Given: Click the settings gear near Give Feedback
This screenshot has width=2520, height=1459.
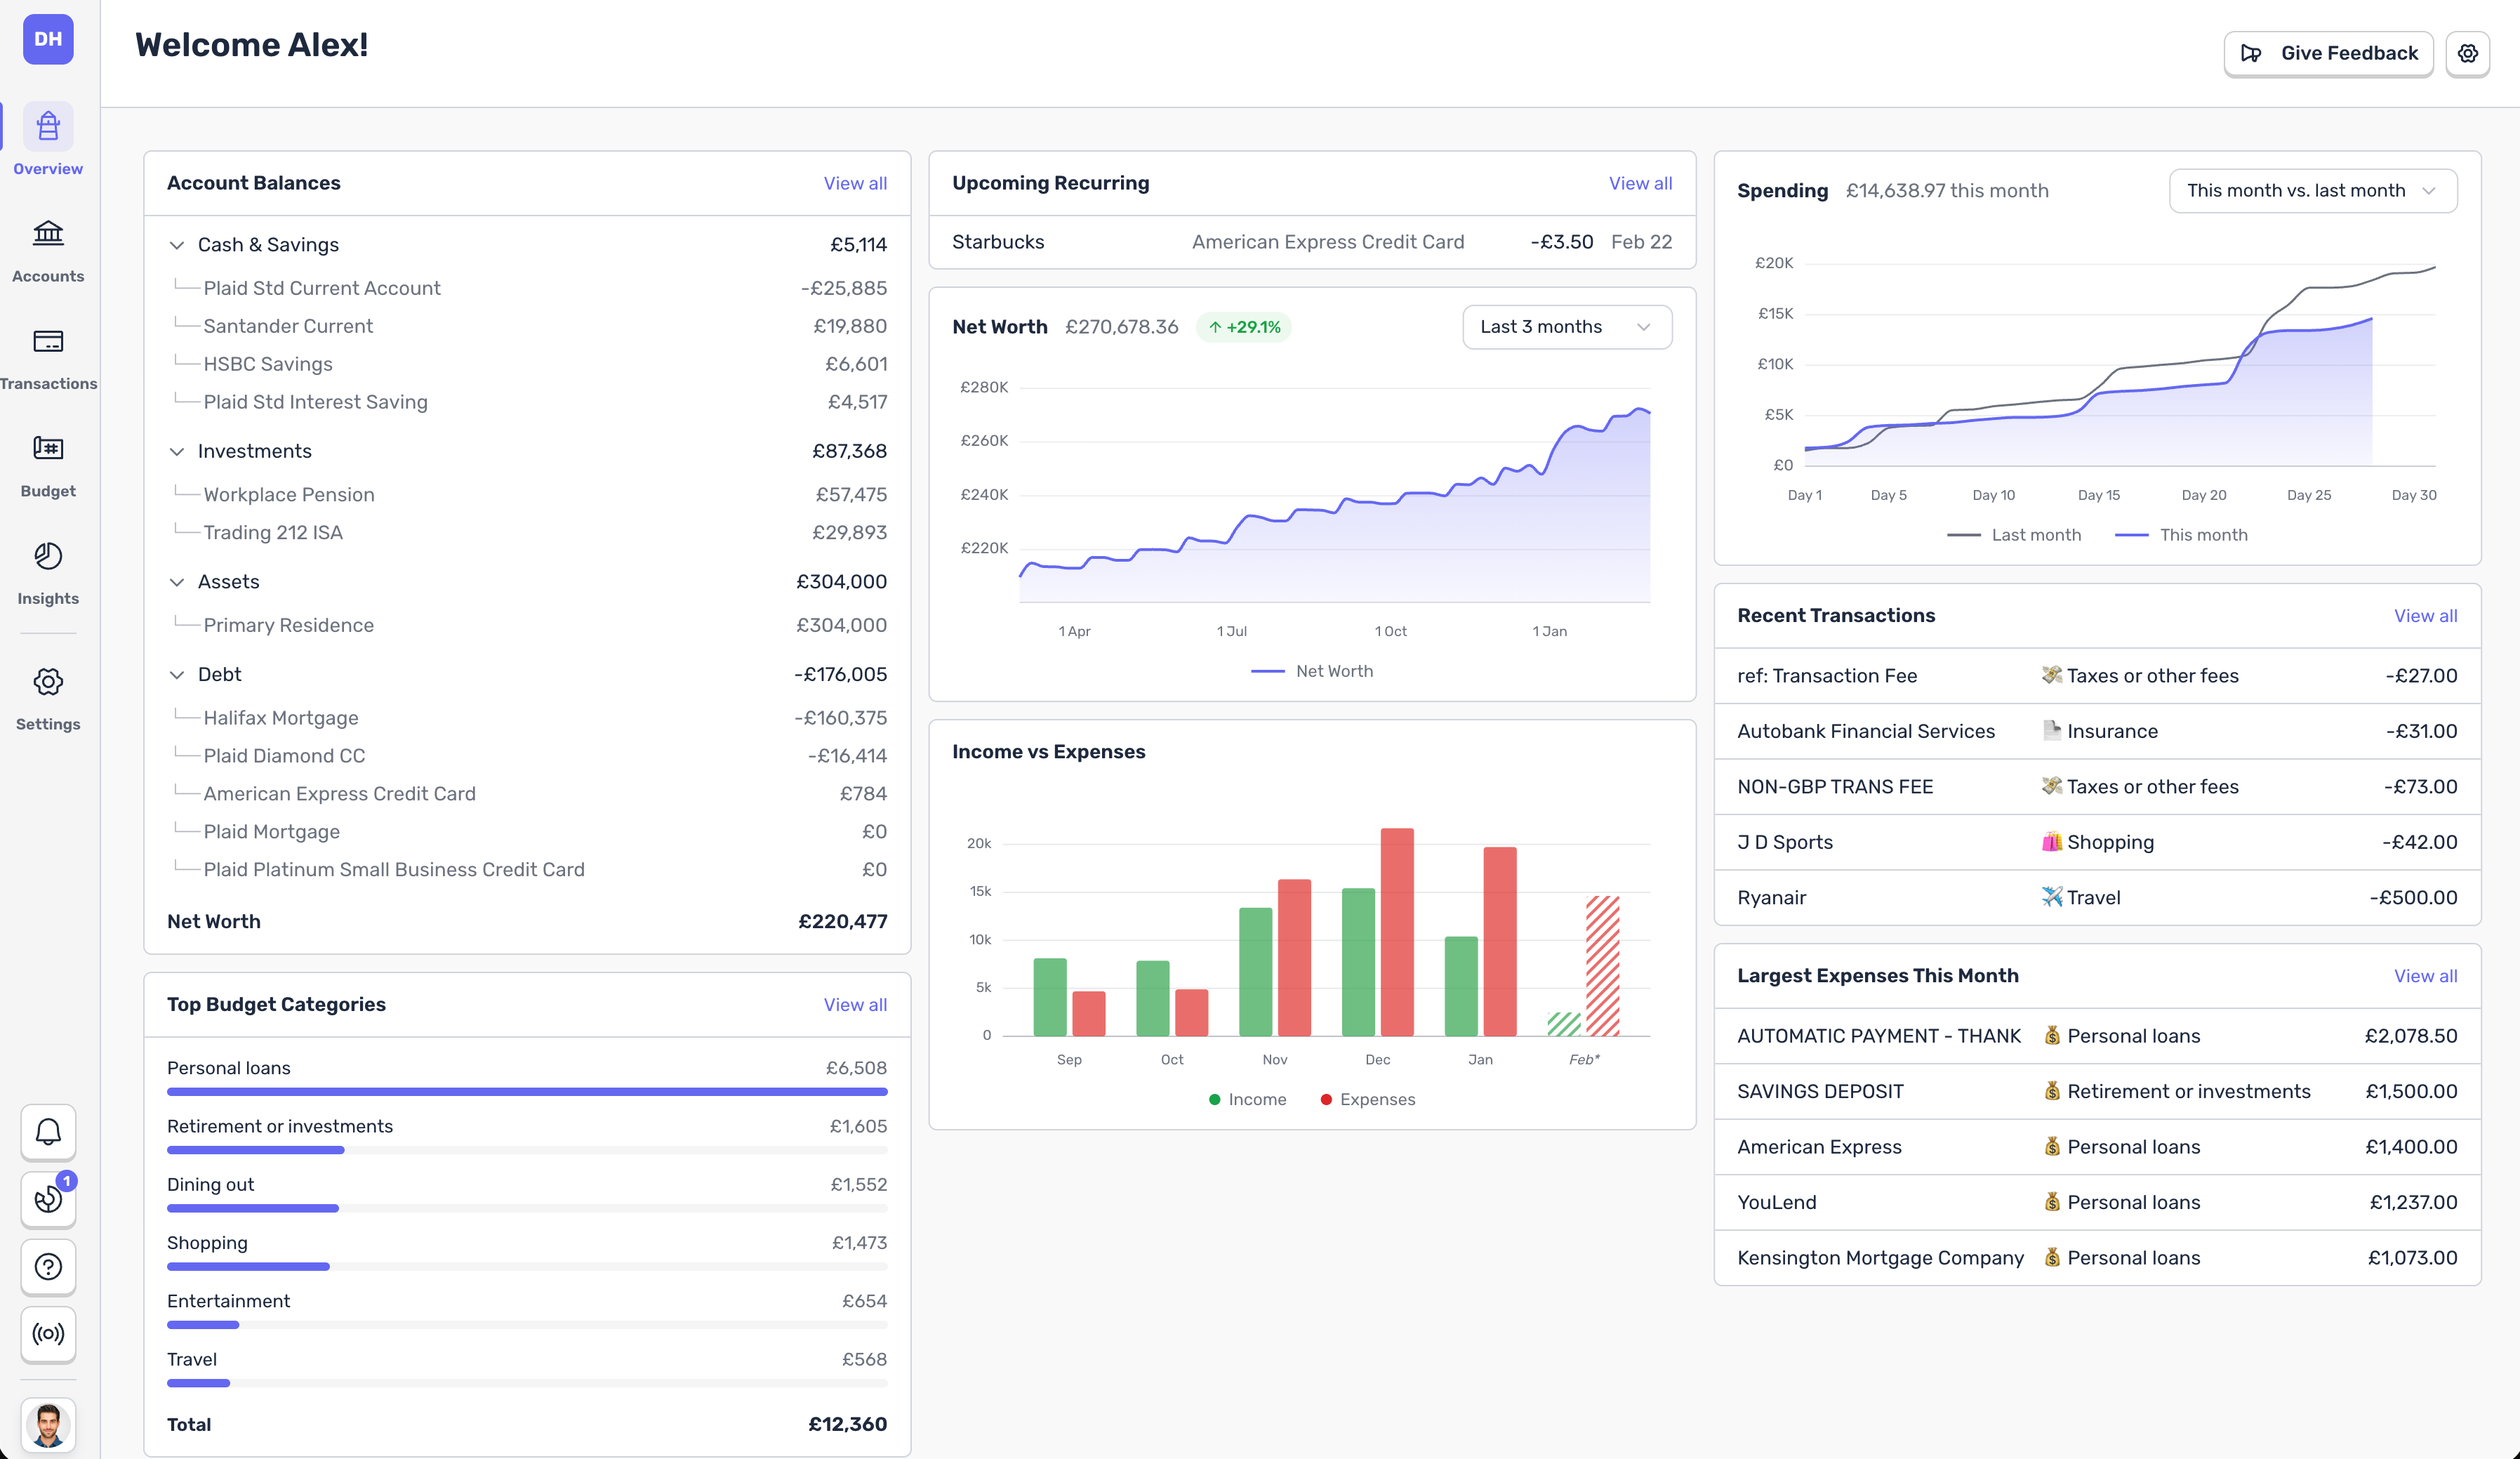Looking at the screenshot, I should (2467, 53).
